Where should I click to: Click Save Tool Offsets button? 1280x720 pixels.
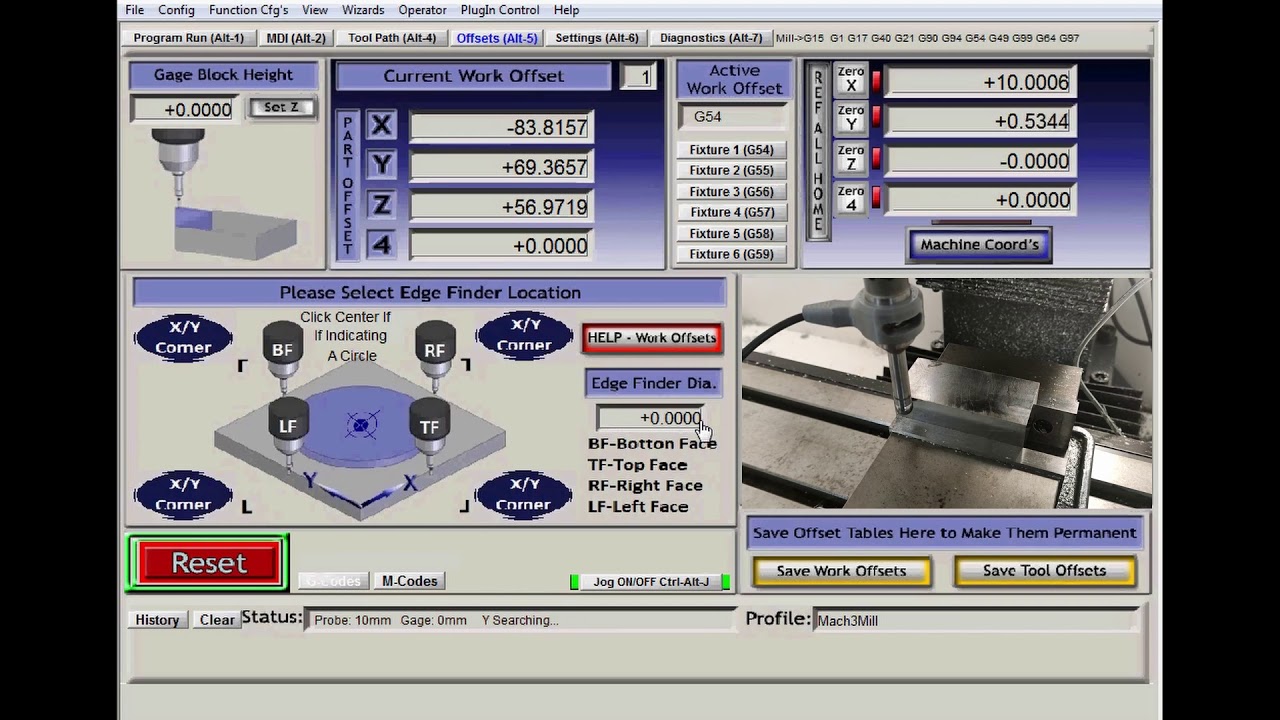coord(1045,571)
